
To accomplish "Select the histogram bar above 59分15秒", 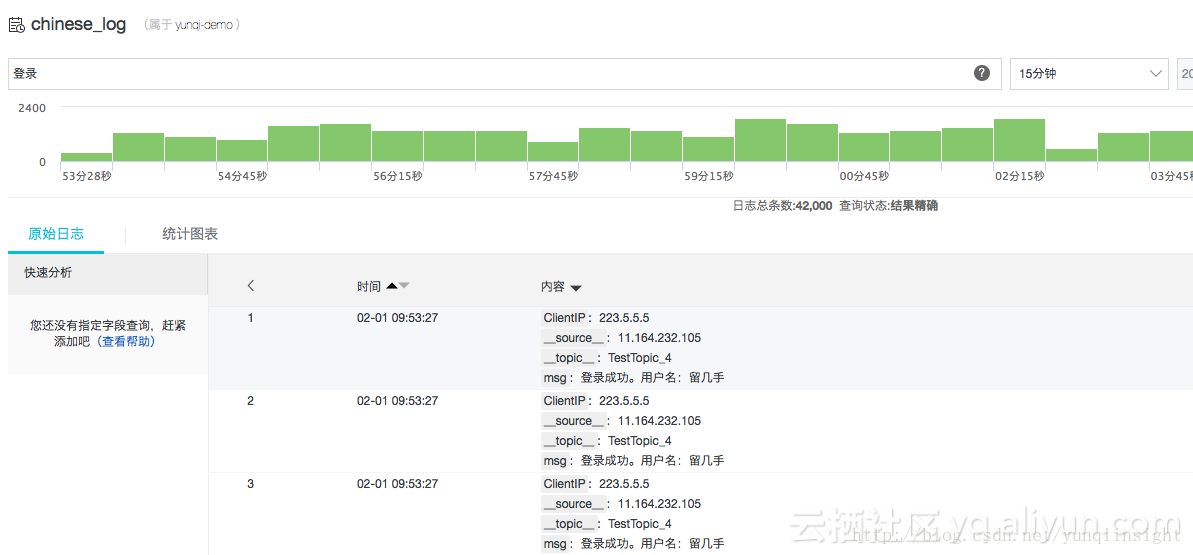I will tap(708, 149).
